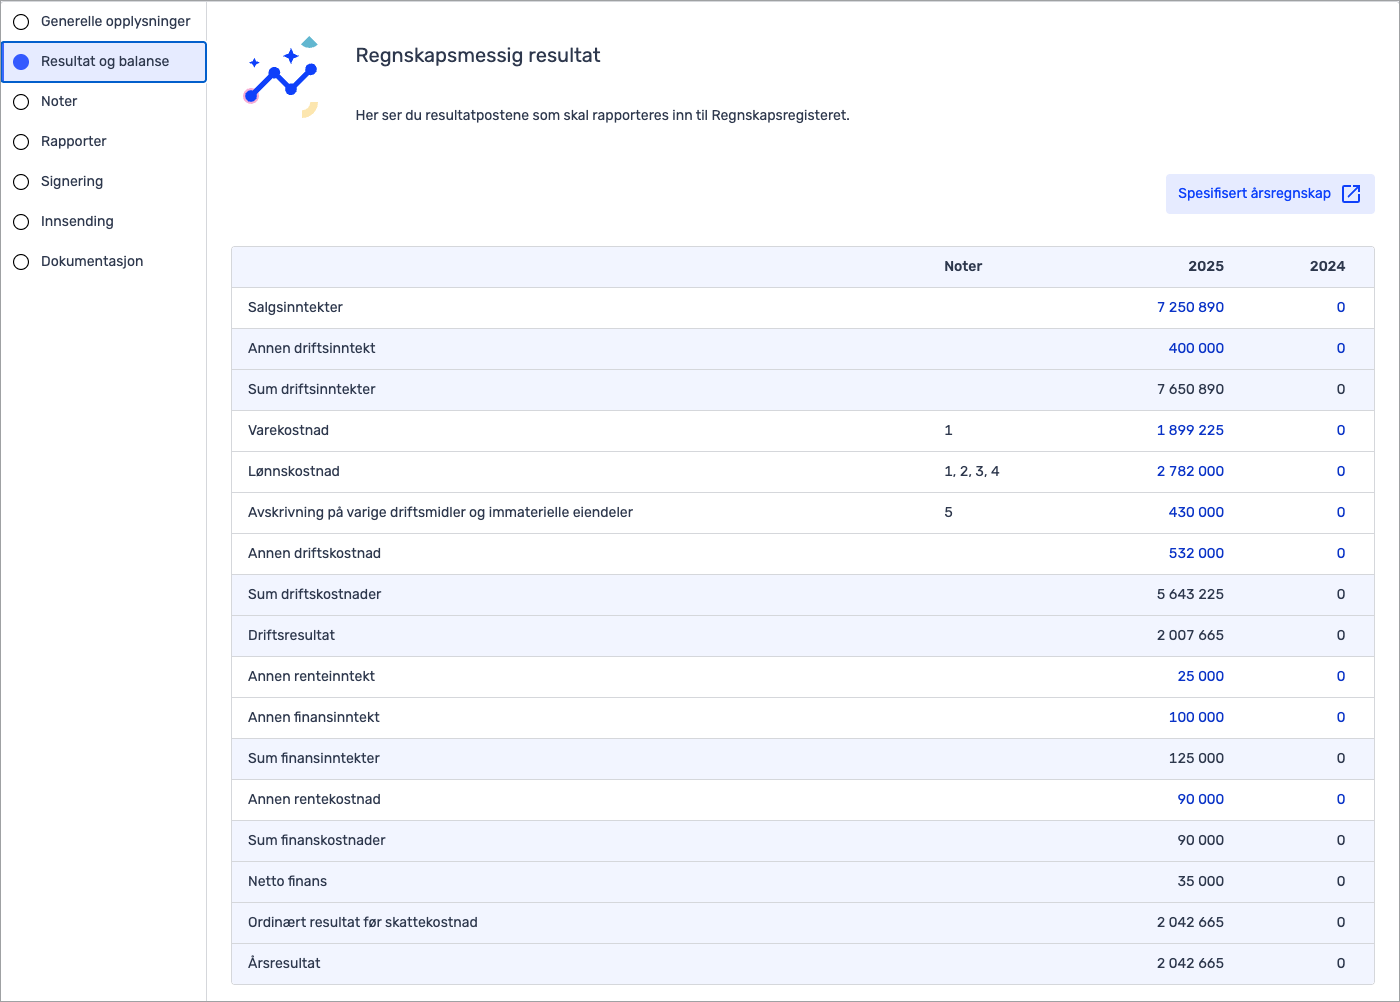1400x1002 pixels.
Task: Click the Salgsinntekter 2024 value
Action: (x=1340, y=308)
